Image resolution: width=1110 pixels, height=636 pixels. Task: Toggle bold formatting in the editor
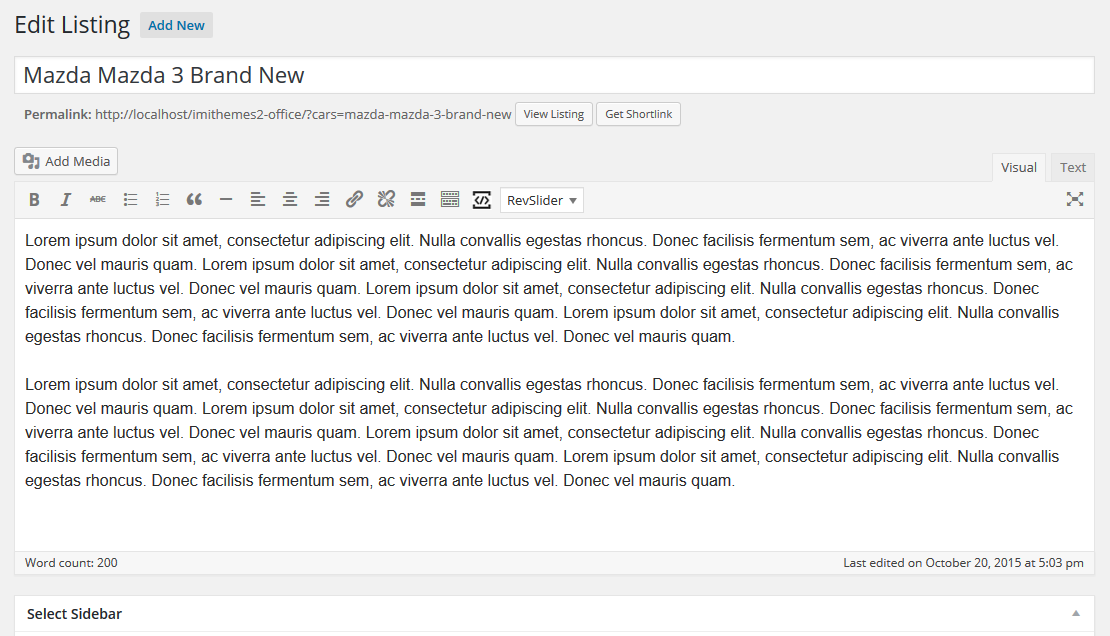34,200
